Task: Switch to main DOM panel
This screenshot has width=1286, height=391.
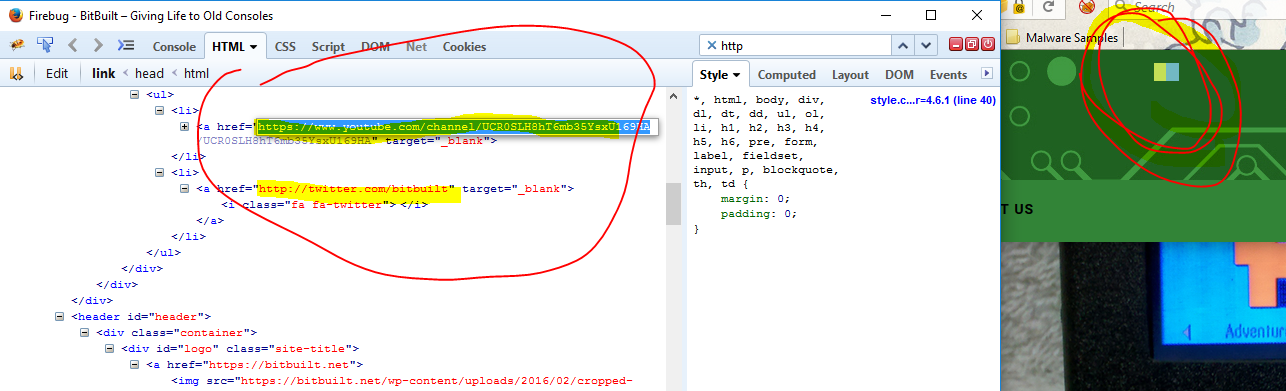Action: coord(376,47)
